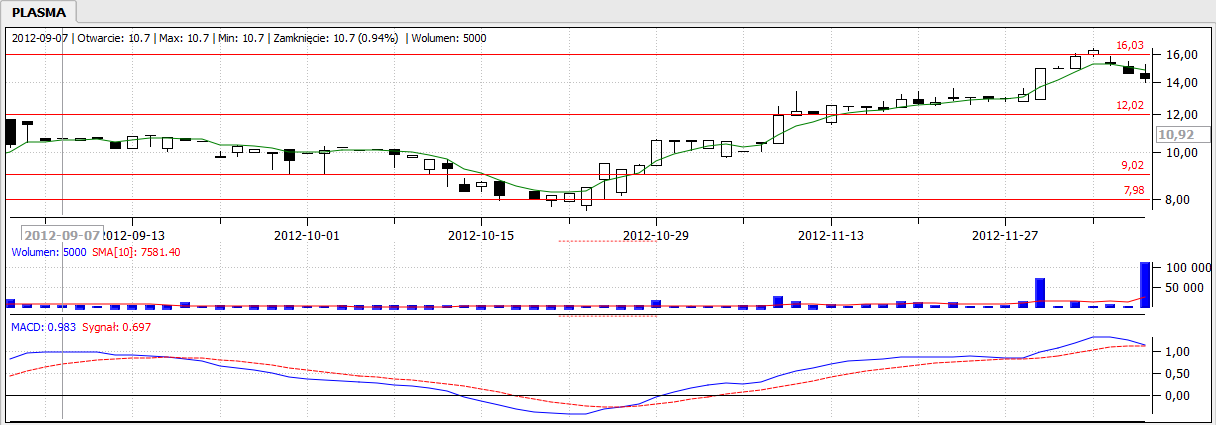Click the tallest volume bar at far right

[1145, 285]
